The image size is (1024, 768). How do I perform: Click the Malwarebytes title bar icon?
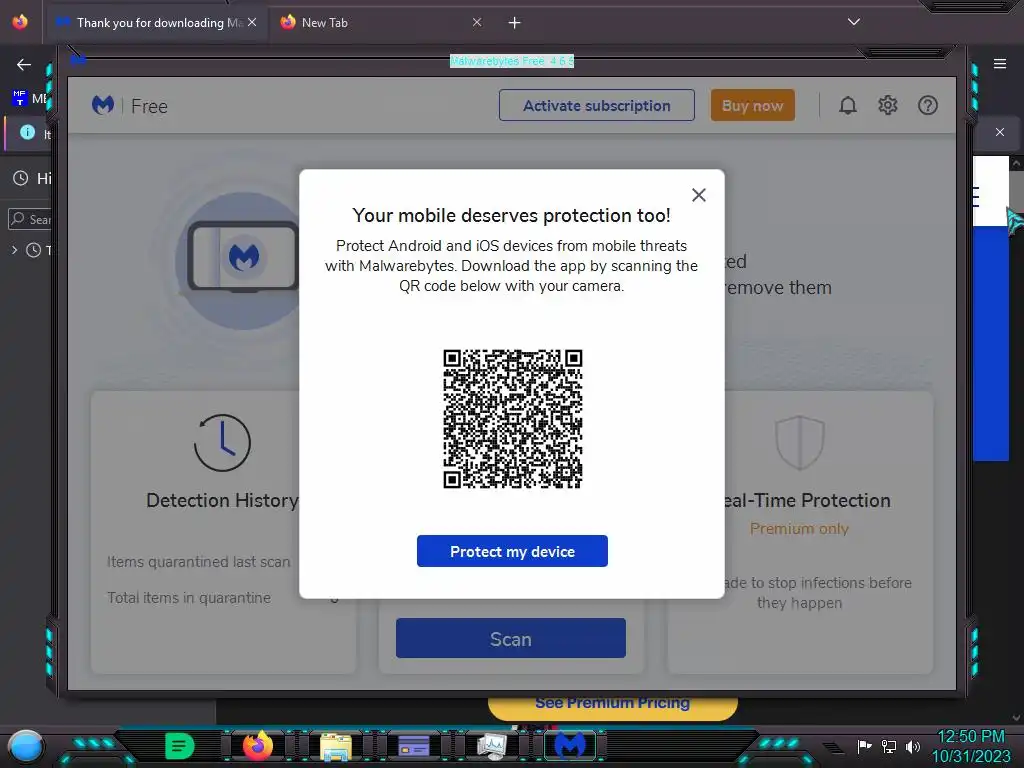(78, 61)
